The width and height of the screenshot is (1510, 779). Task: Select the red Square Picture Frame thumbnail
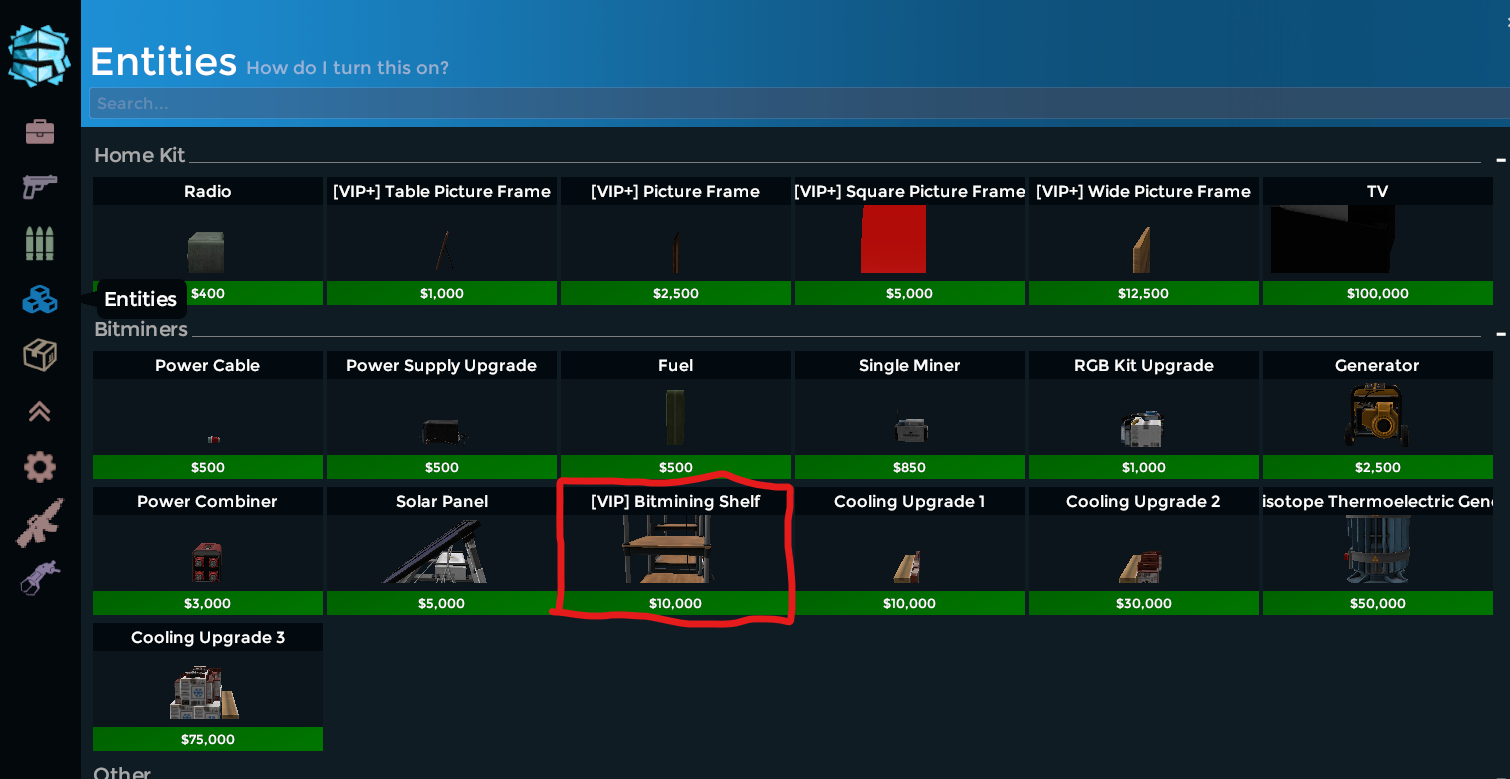(893, 240)
